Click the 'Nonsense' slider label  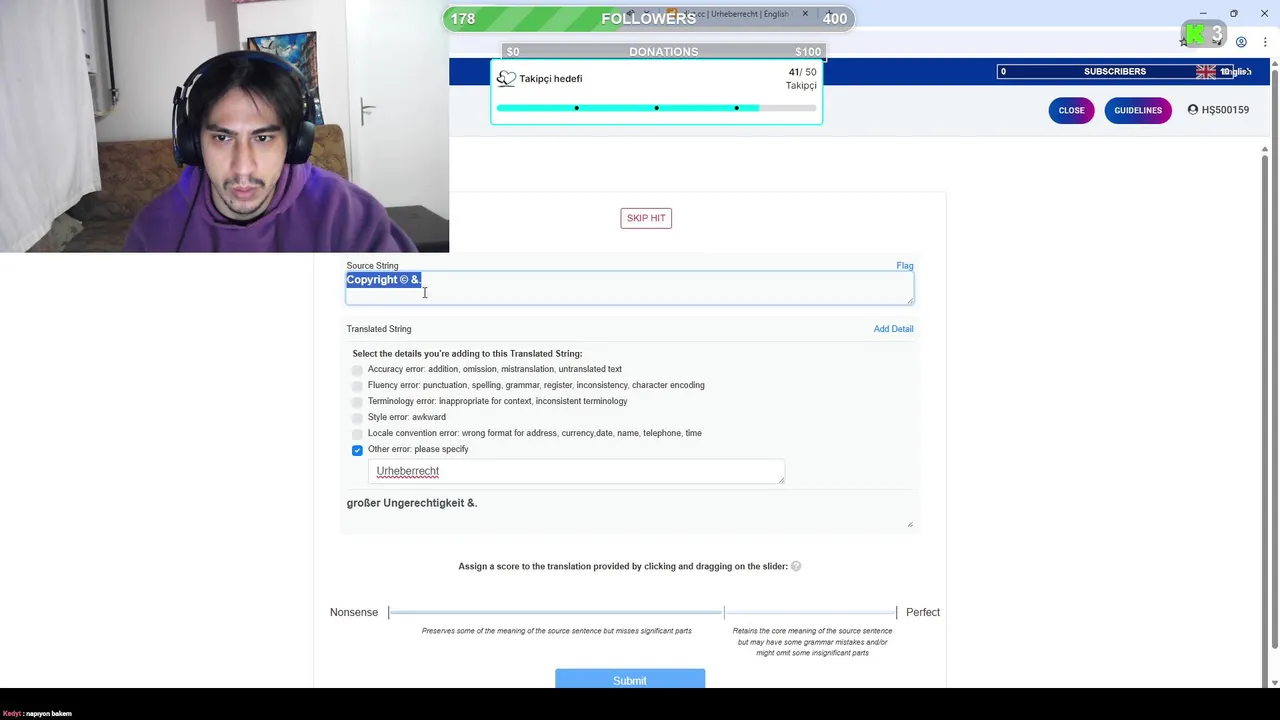(354, 612)
